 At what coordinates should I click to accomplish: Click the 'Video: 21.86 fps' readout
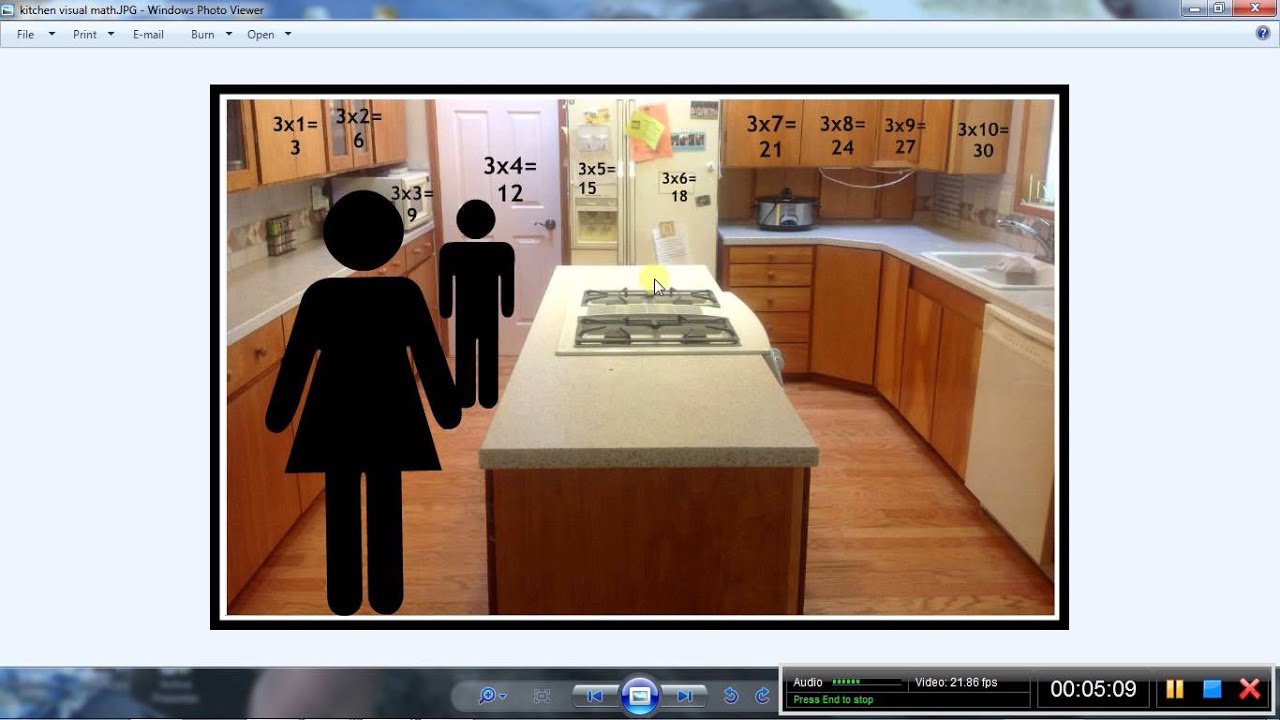(x=956, y=682)
